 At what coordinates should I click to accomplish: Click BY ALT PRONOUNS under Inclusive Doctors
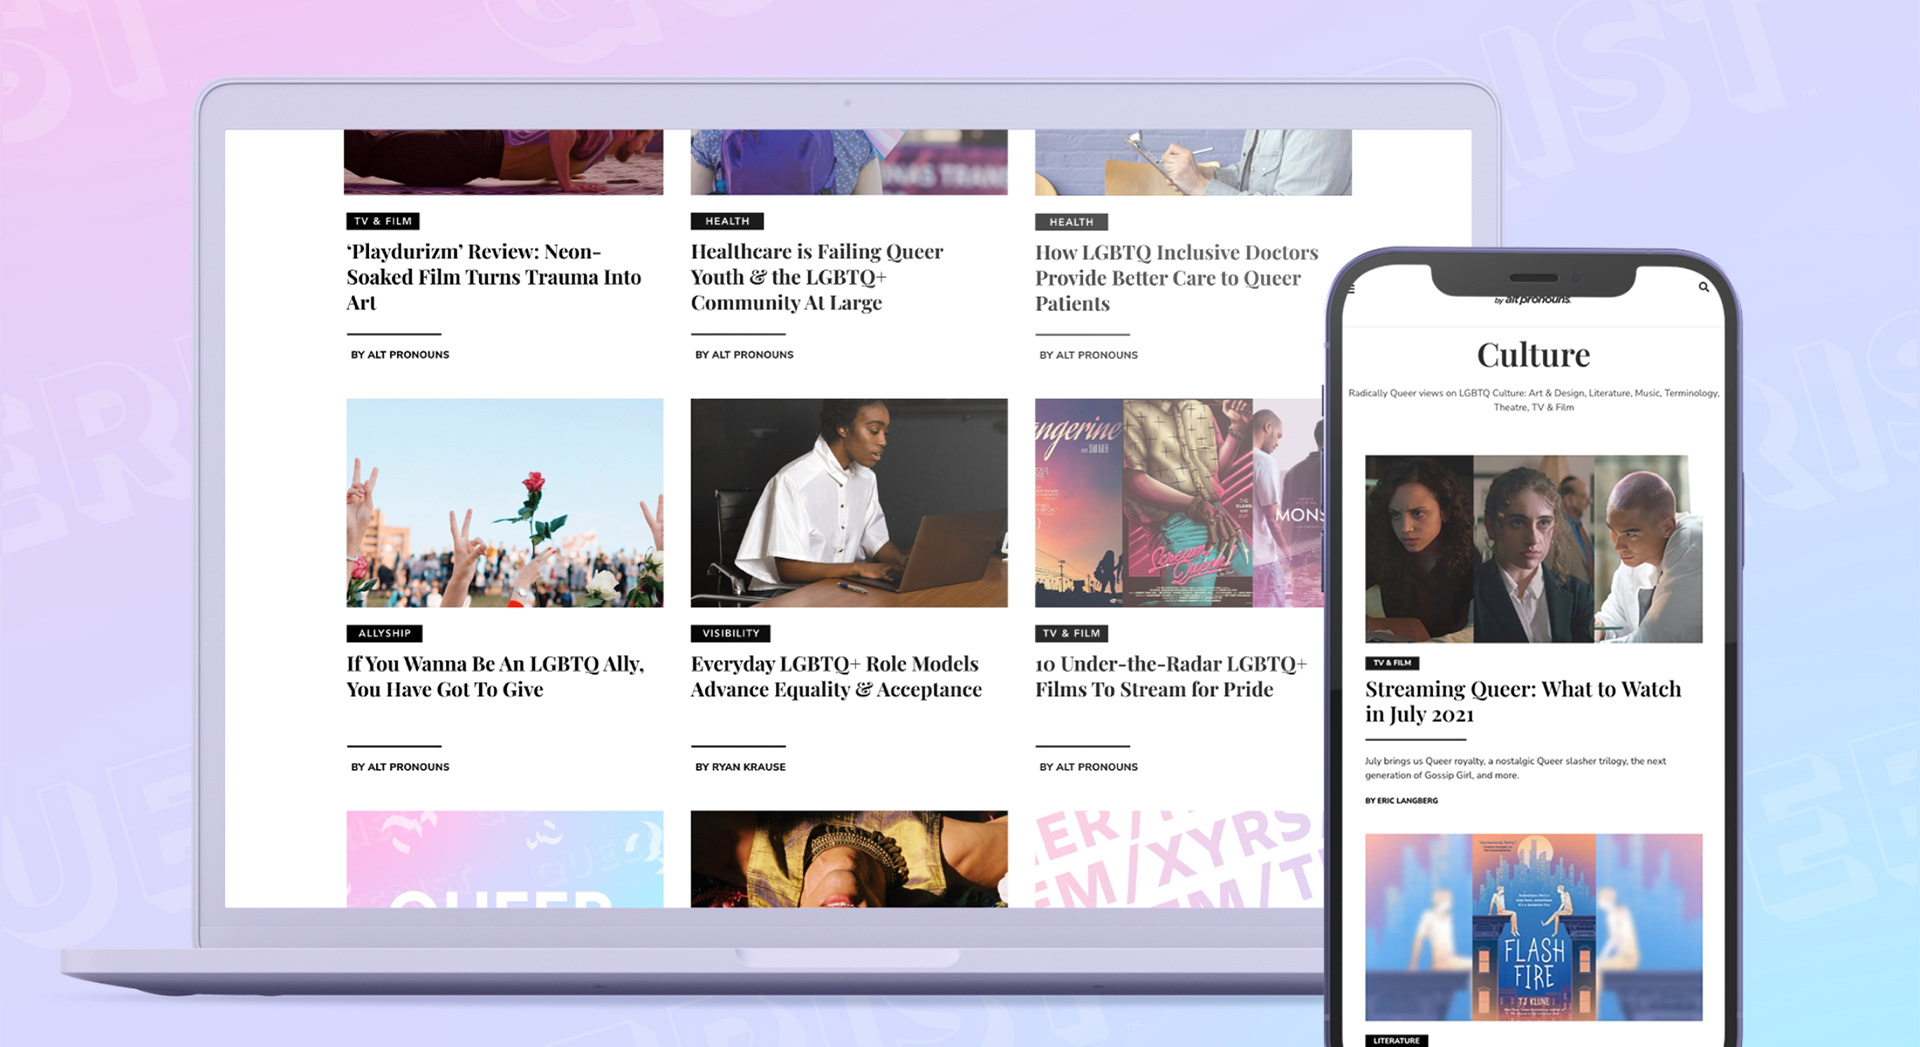(x=1088, y=355)
